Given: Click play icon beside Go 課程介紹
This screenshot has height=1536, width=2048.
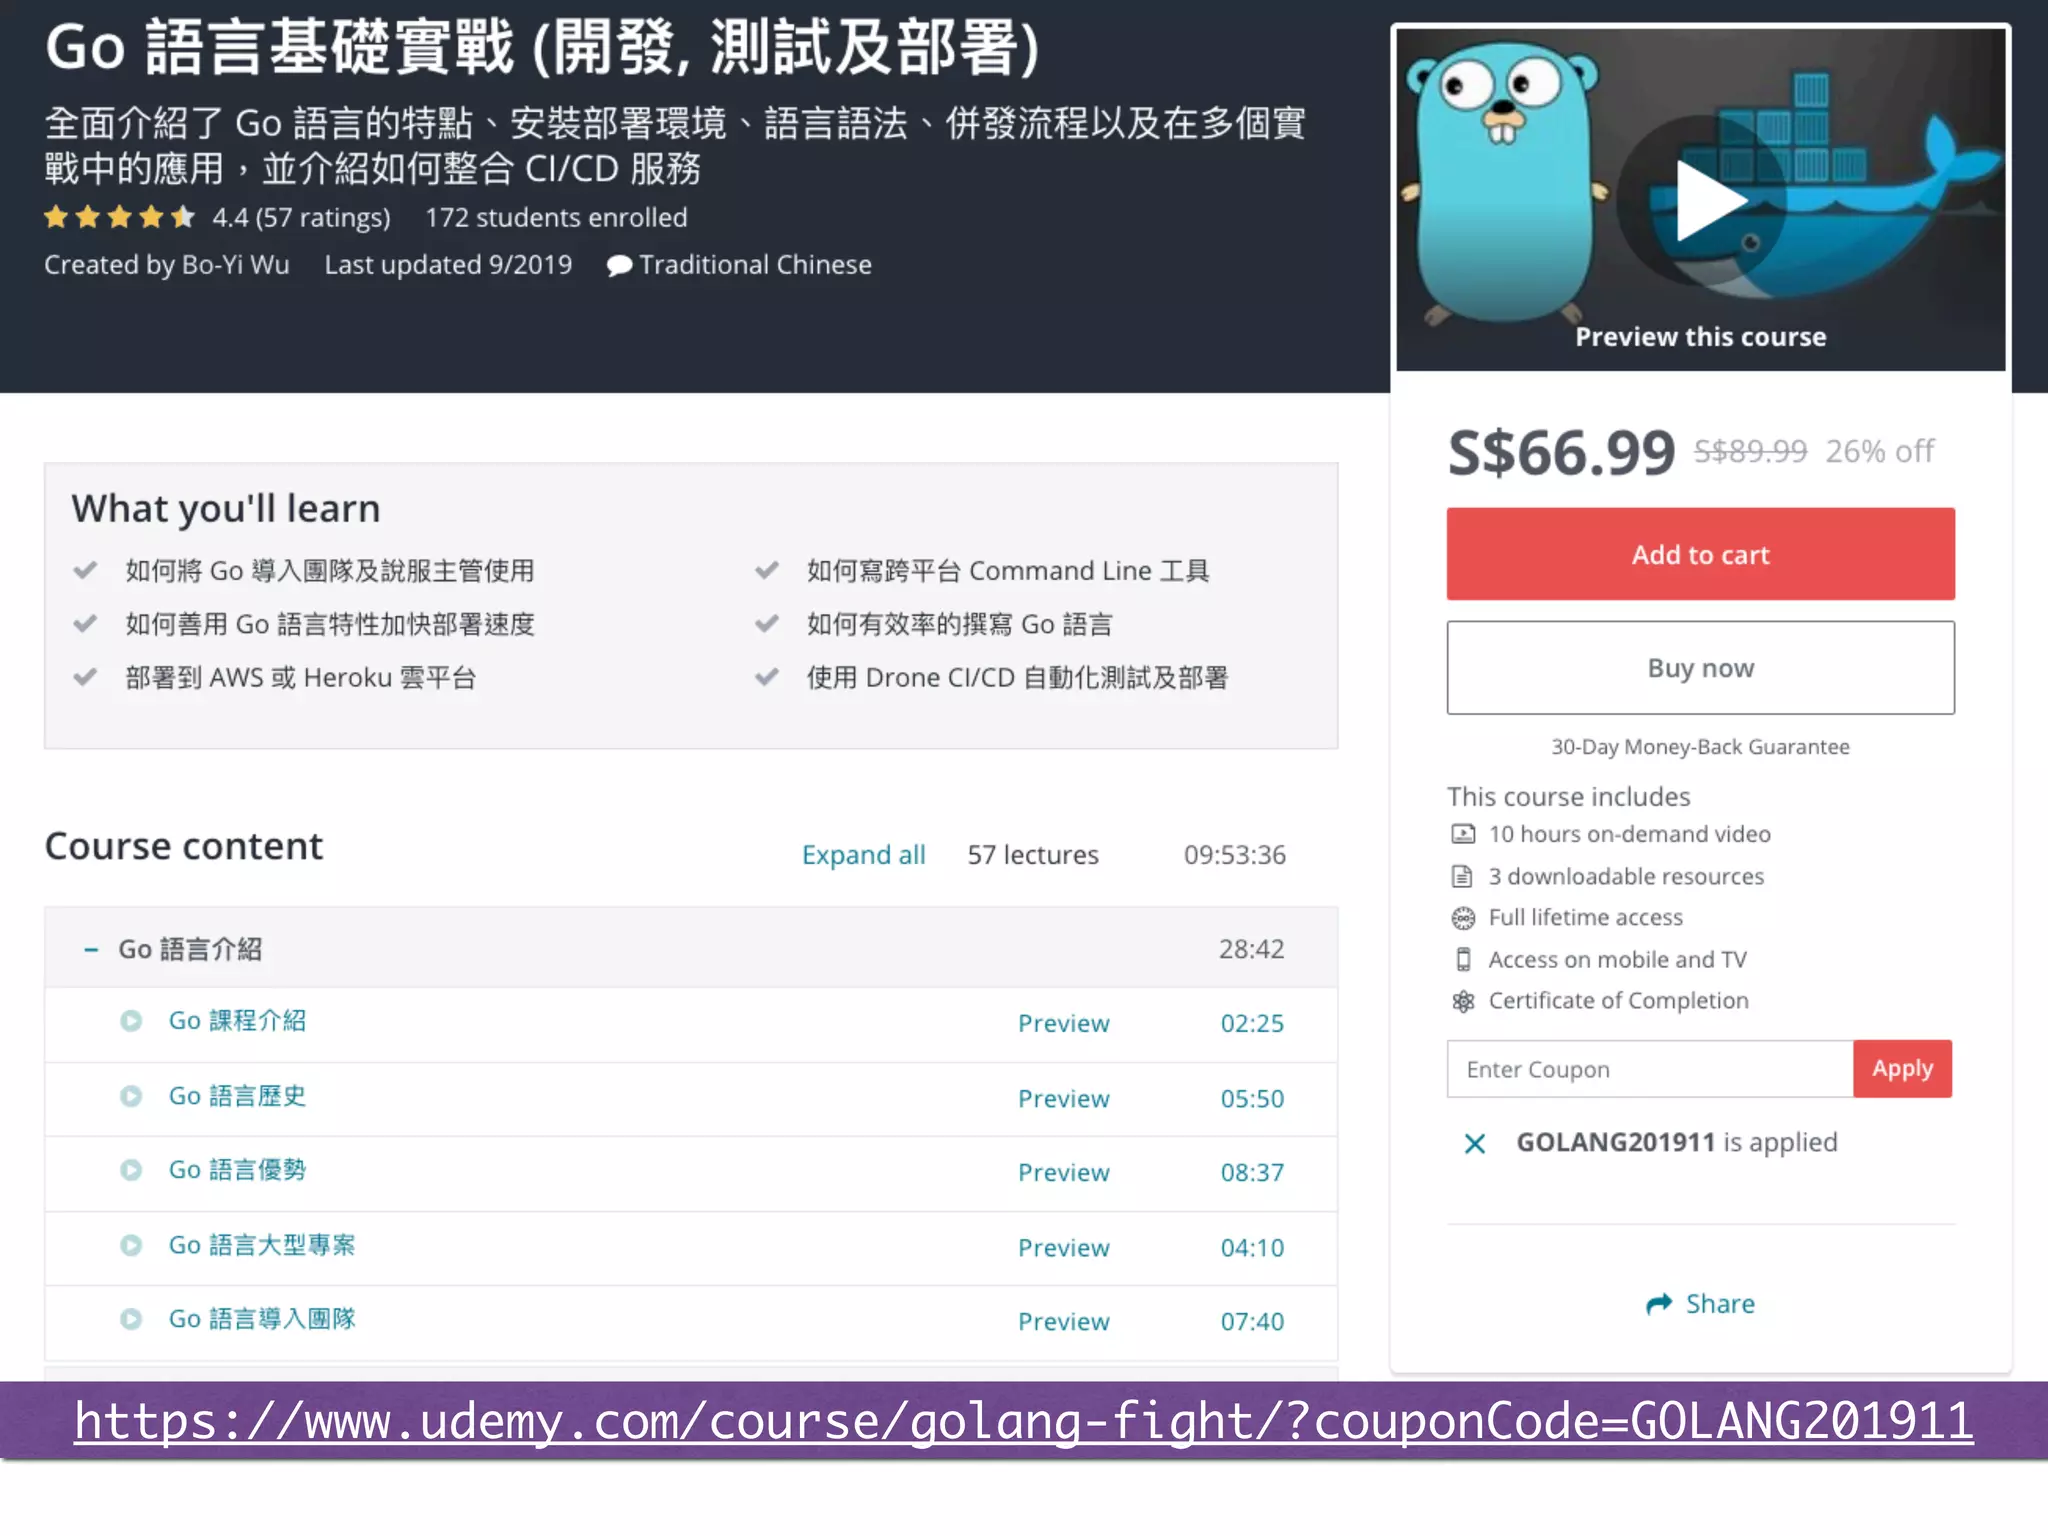Looking at the screenshot, I should [131, 1021].
